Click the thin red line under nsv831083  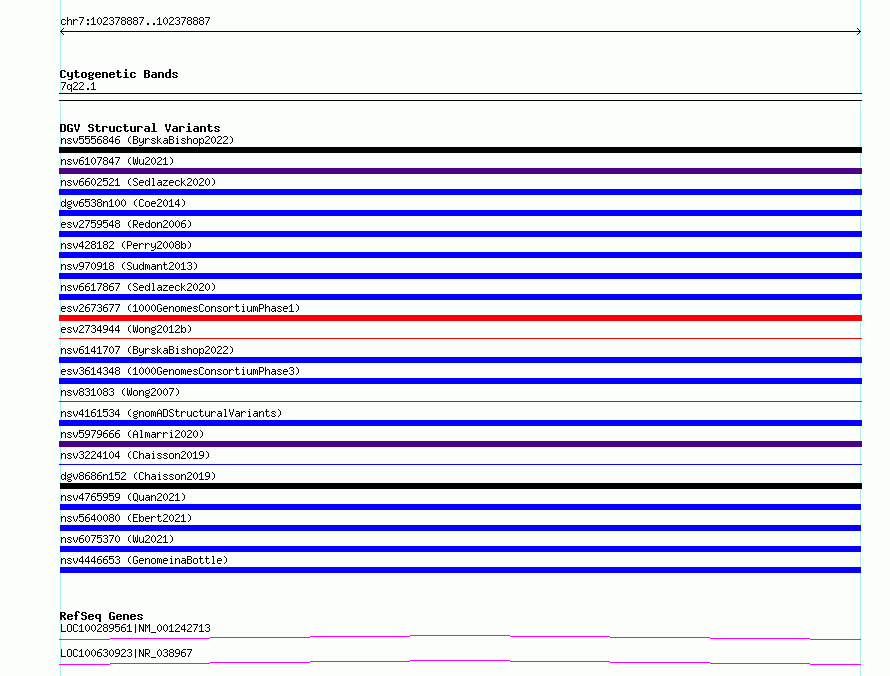point(460,402)
